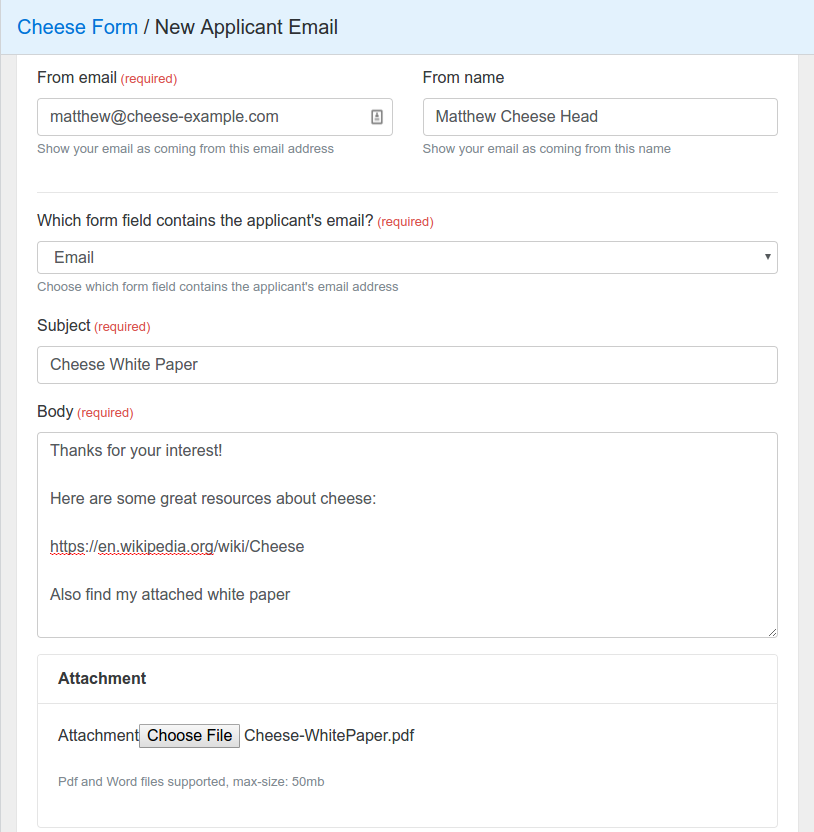The image size is (814, 832).
Task: Click the 'New Applicant Email' page title
Action: 246,27
